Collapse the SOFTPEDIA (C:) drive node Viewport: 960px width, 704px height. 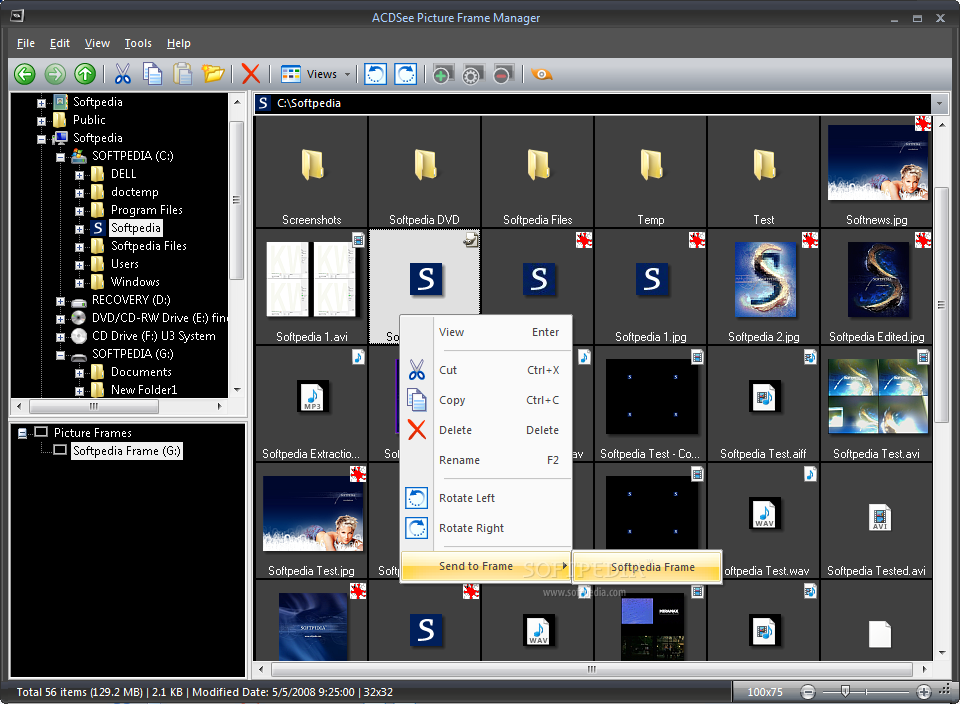[x=61, y=156]
